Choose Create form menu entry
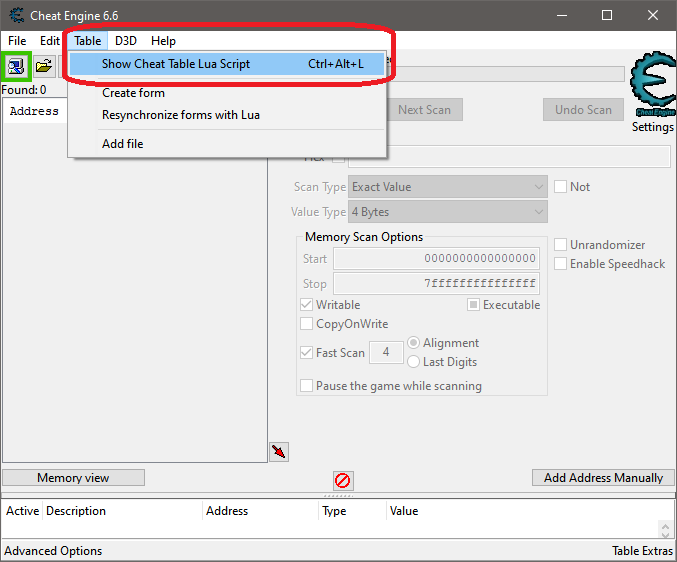The width and height of the screenshot is (677, 562). click(x=133, y=93)
